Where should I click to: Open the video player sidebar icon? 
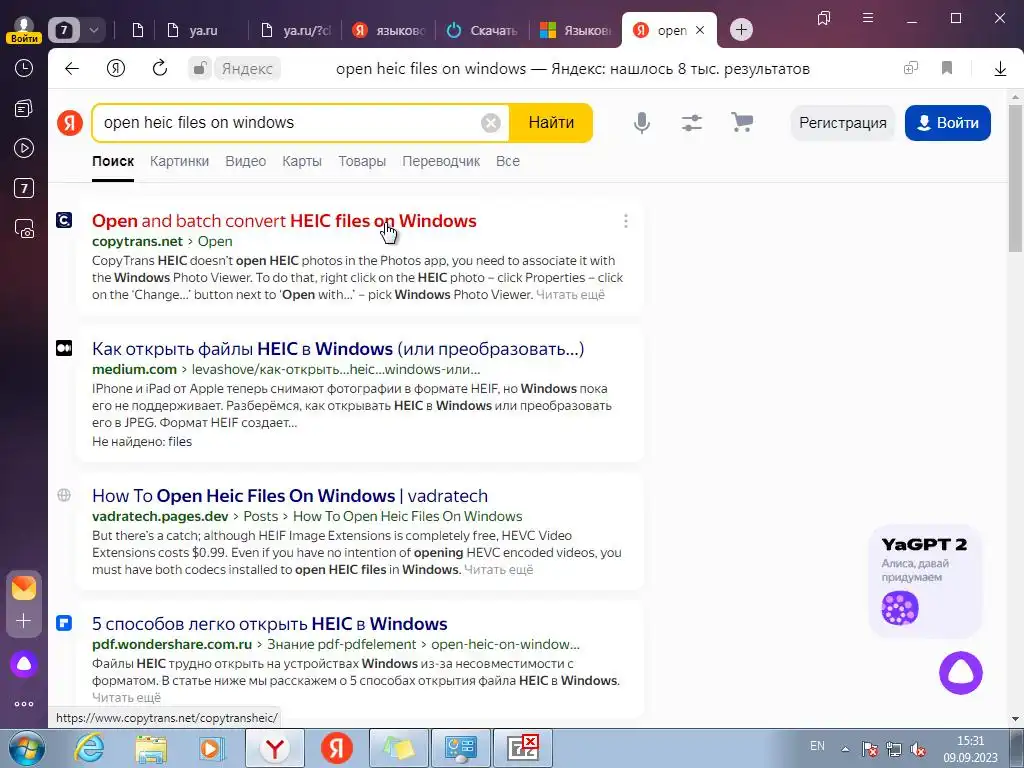[x=24, y=148]
